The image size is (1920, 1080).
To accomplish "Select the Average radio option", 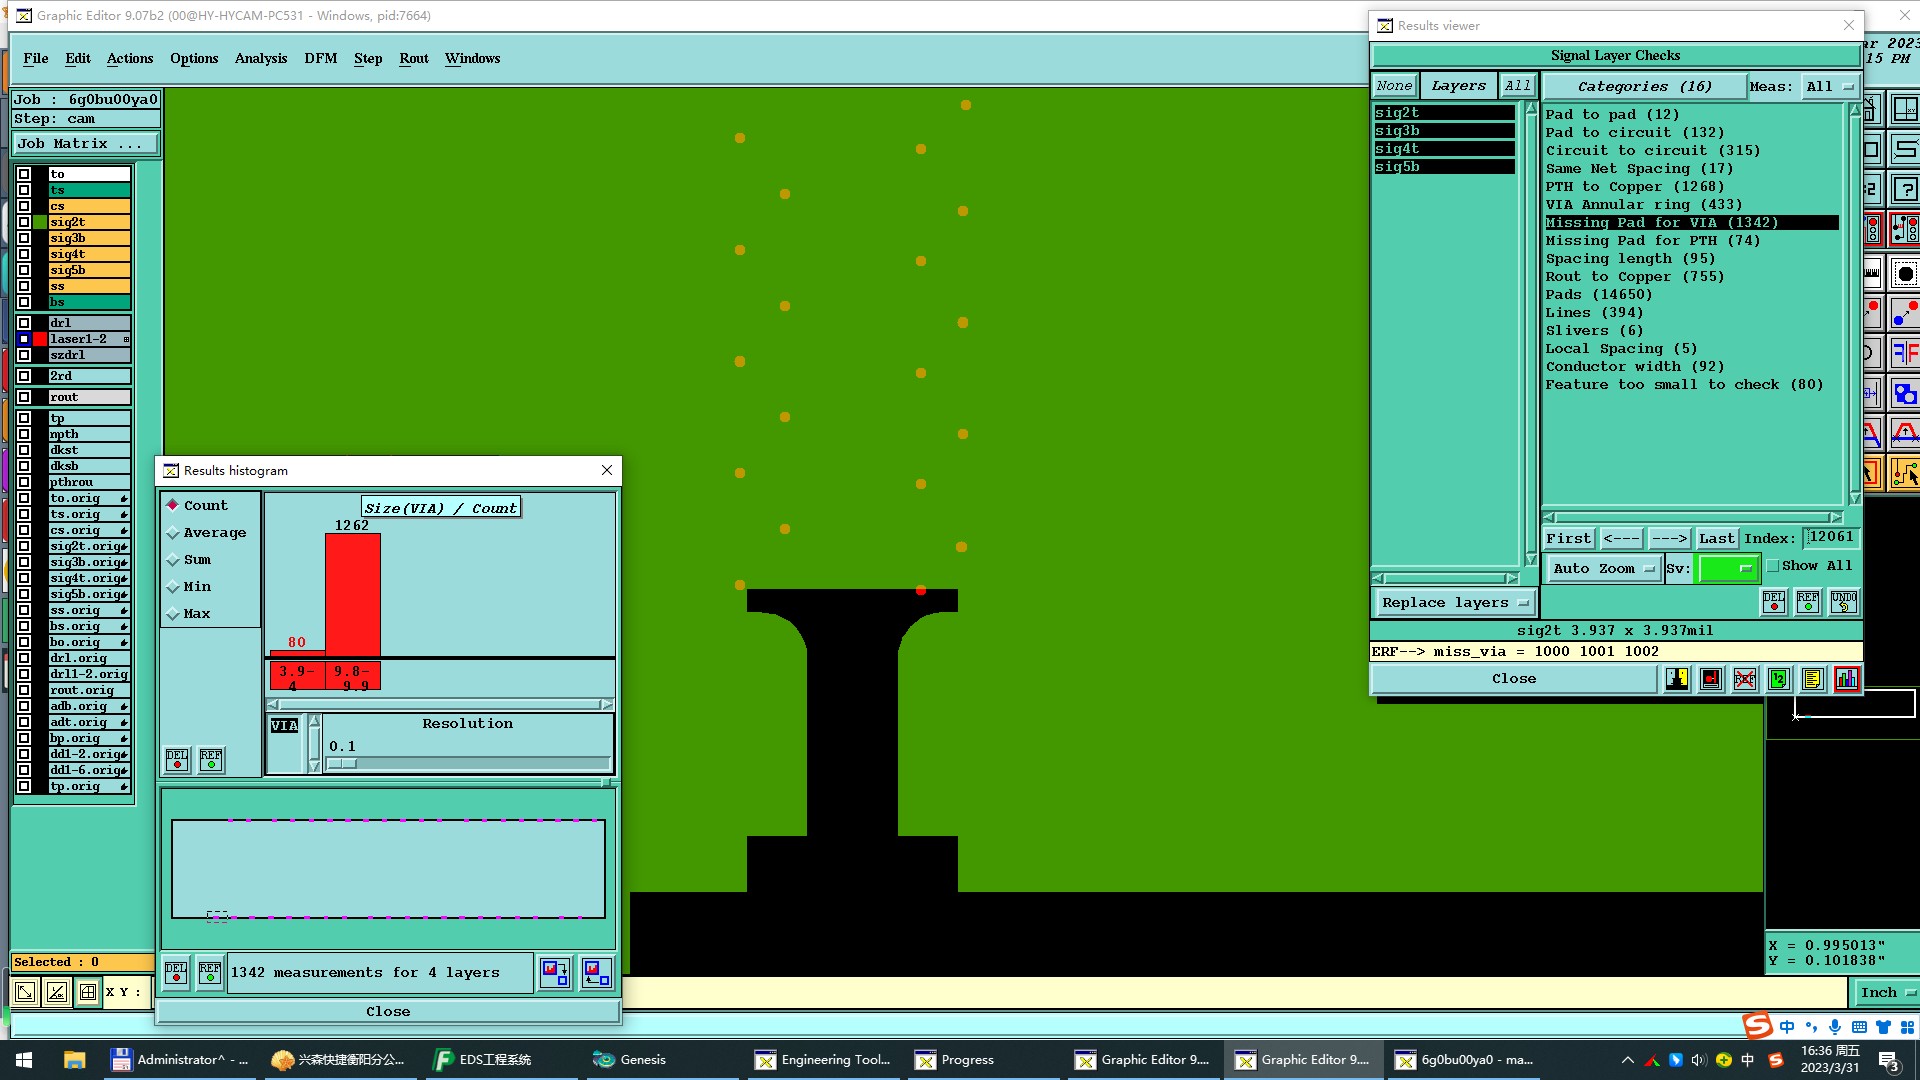I will point(173,533).
